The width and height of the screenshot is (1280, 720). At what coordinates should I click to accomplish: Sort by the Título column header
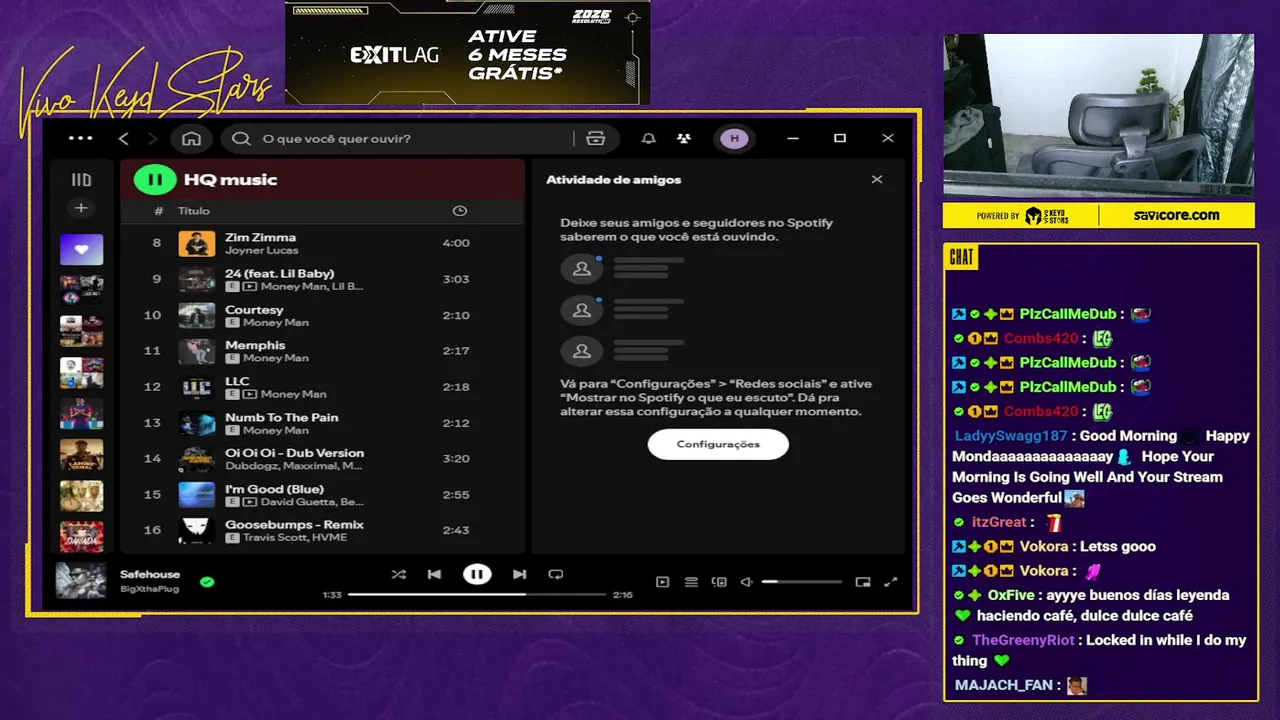click(x=194, y=211)
